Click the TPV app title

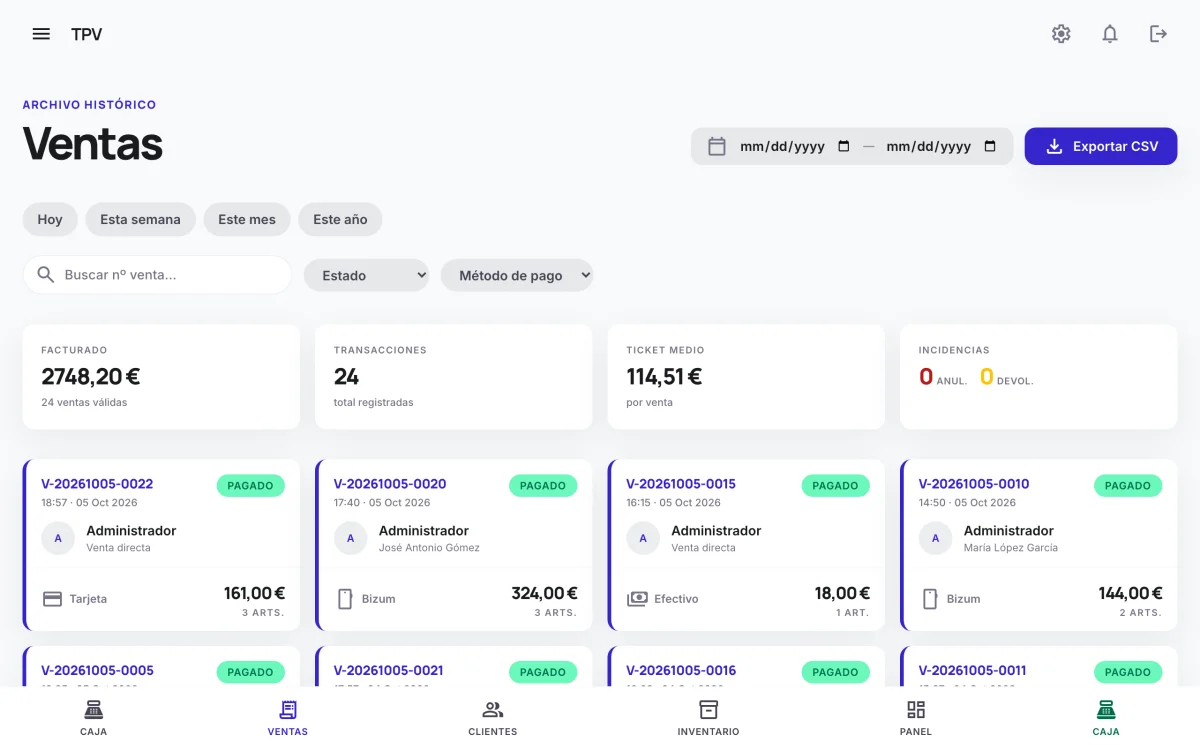click(x=87, y=34)
